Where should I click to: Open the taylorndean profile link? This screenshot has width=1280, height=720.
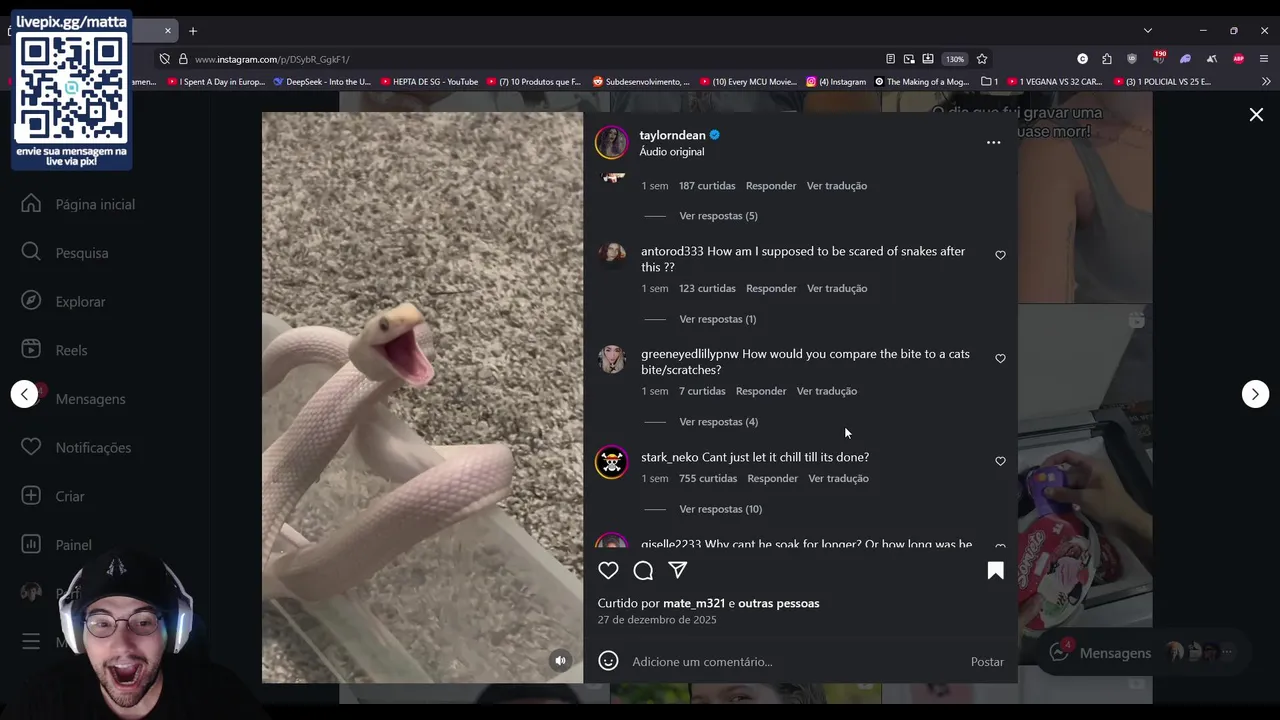point(672,135)
